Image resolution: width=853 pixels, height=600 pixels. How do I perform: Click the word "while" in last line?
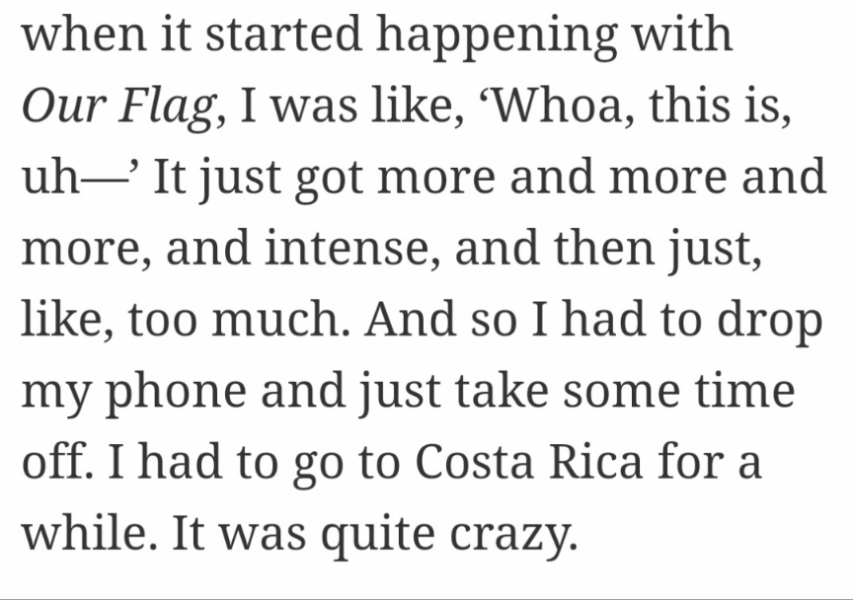(x=85, y=535)
